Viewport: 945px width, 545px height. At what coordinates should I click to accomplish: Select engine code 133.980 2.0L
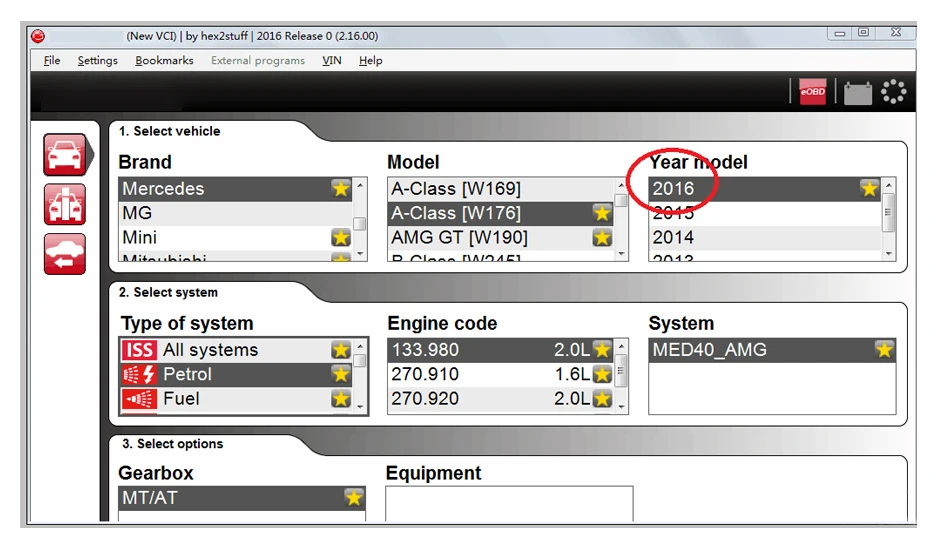tap(500, 350)
